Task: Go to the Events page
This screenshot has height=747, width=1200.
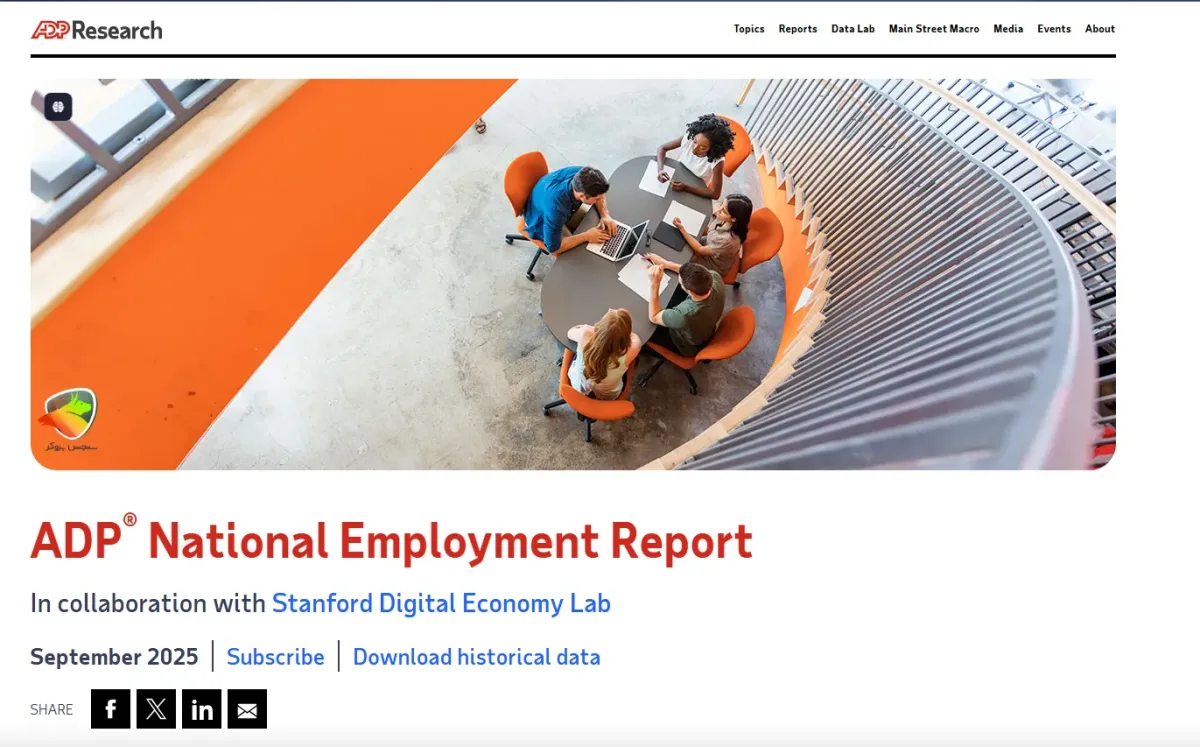Action: click(1054, 29)
